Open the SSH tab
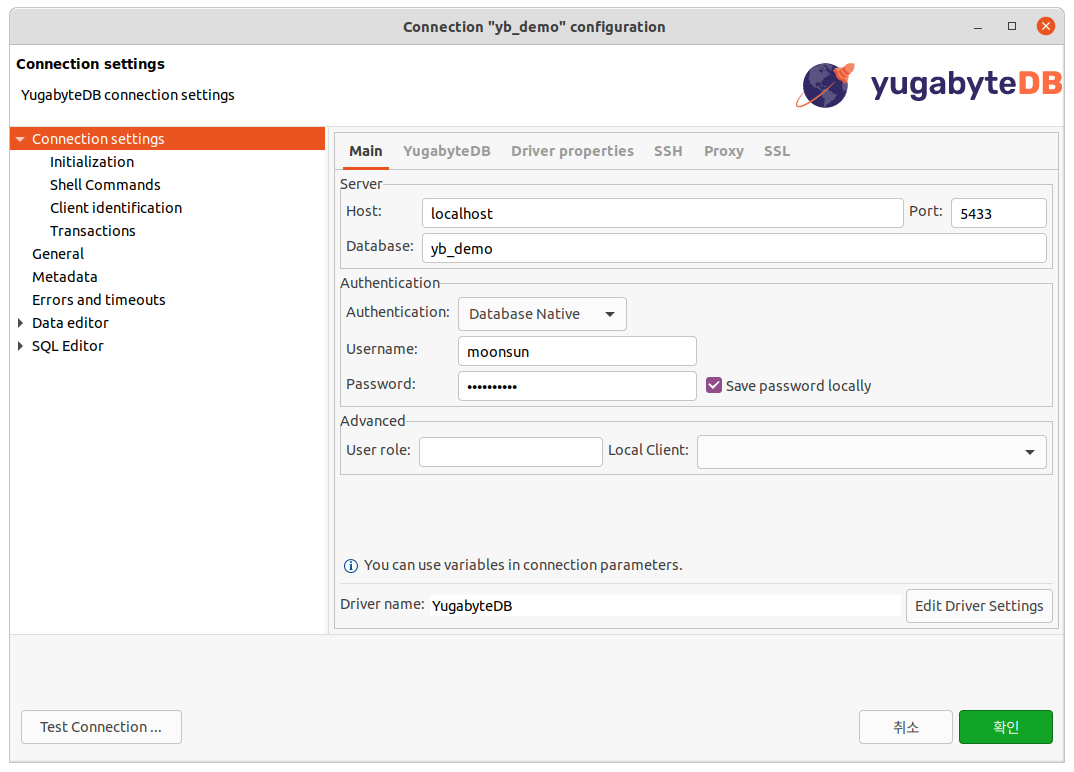Image resolution: width=1074 pixels, height=772 pixels. coord(668,151)
